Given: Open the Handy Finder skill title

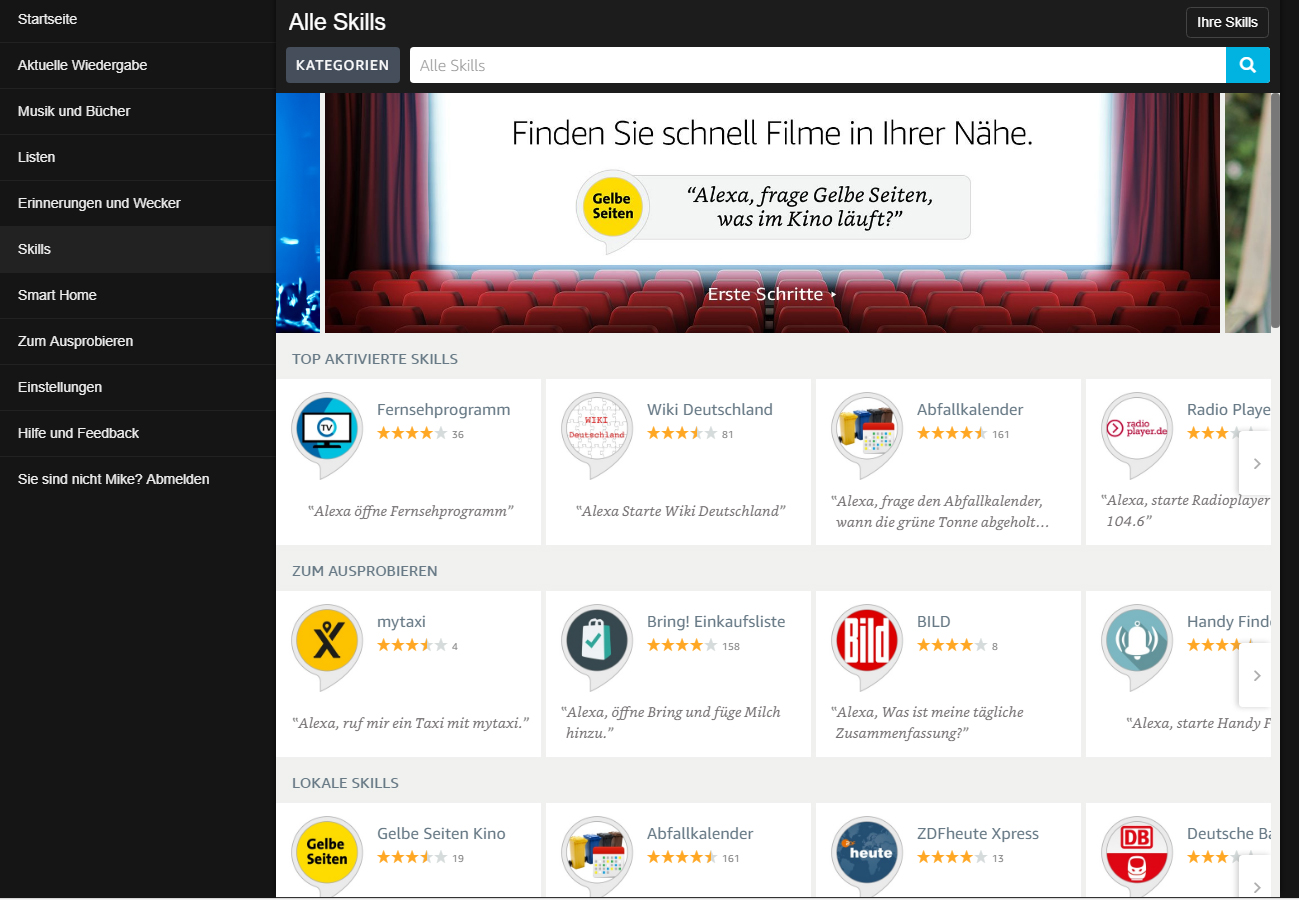Looking at the screenshot, I should coord(1228,621).
